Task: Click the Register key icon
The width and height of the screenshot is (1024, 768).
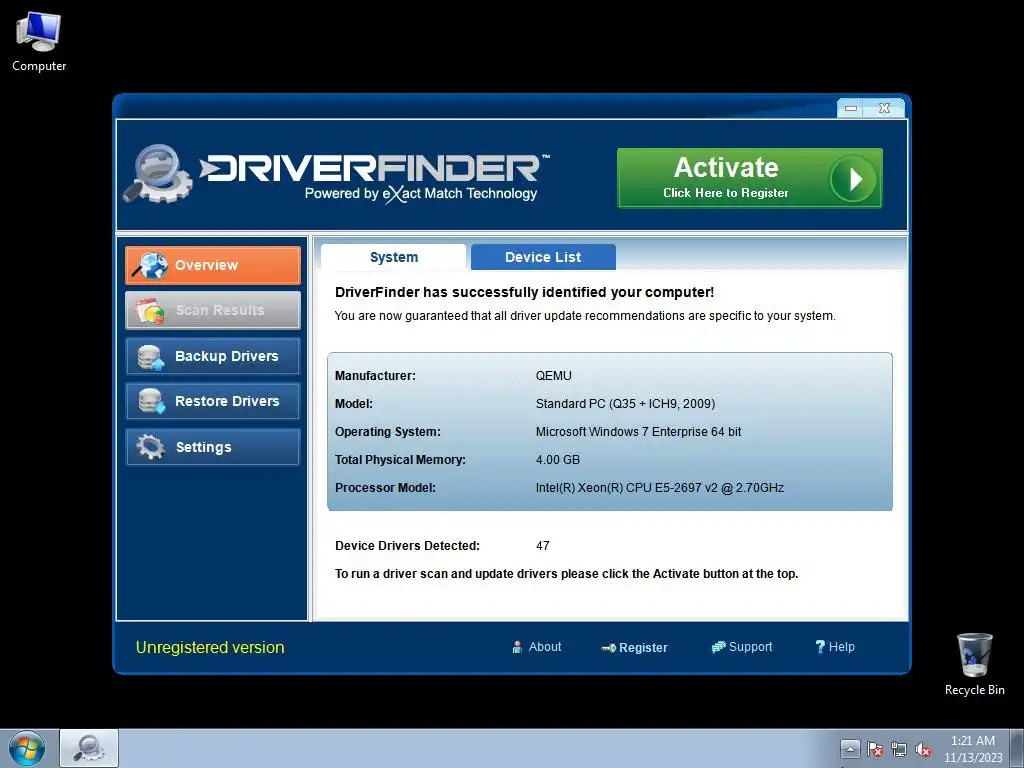Action: click(608, 648)
